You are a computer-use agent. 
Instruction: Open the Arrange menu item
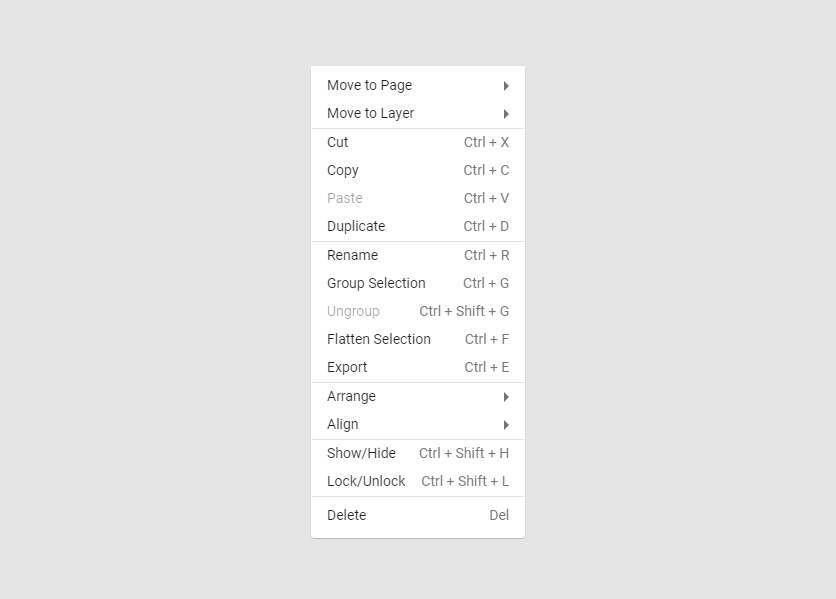[351, 396]
